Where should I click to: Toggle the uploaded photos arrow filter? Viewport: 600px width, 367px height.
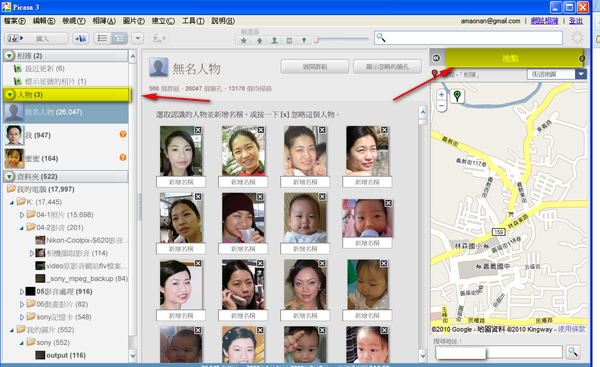pos(259,40)
